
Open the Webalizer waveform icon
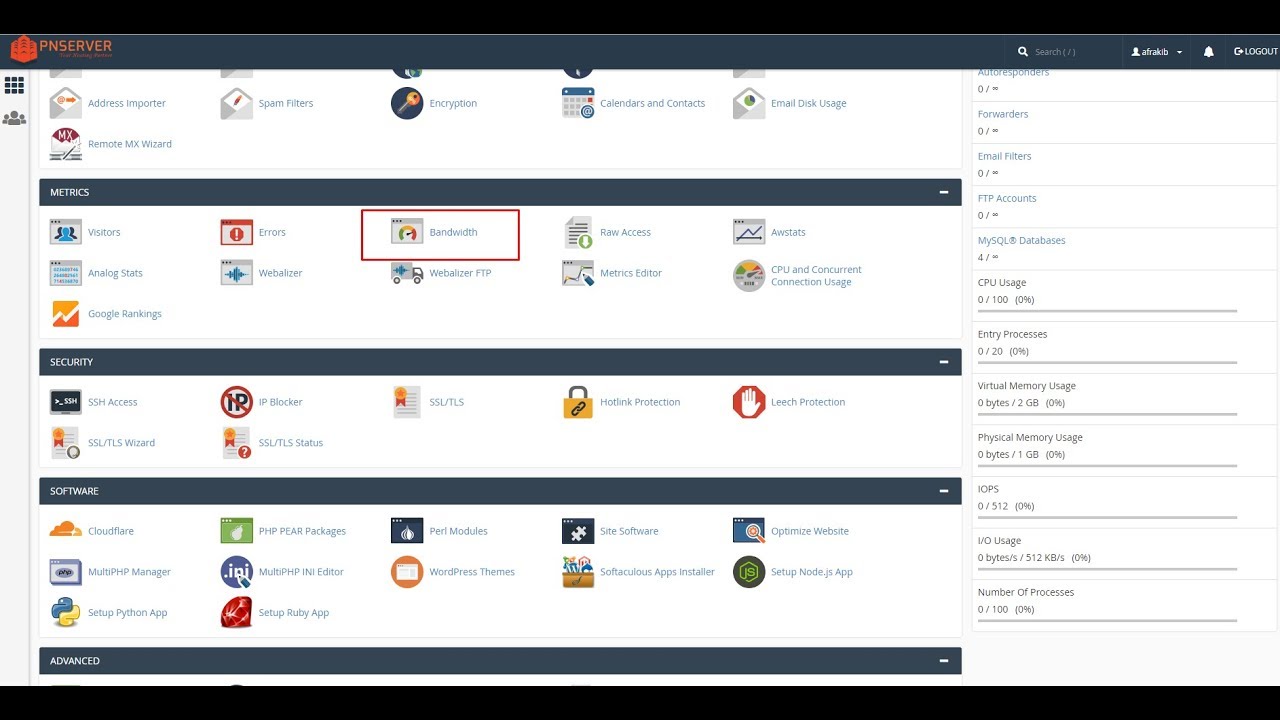[x=237, y=273]
